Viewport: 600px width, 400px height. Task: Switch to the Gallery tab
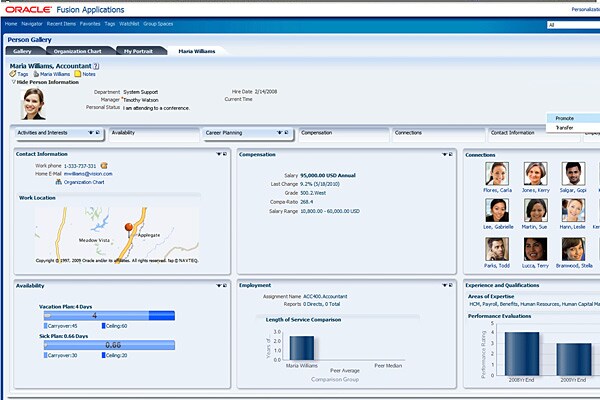tap(23, 51)
